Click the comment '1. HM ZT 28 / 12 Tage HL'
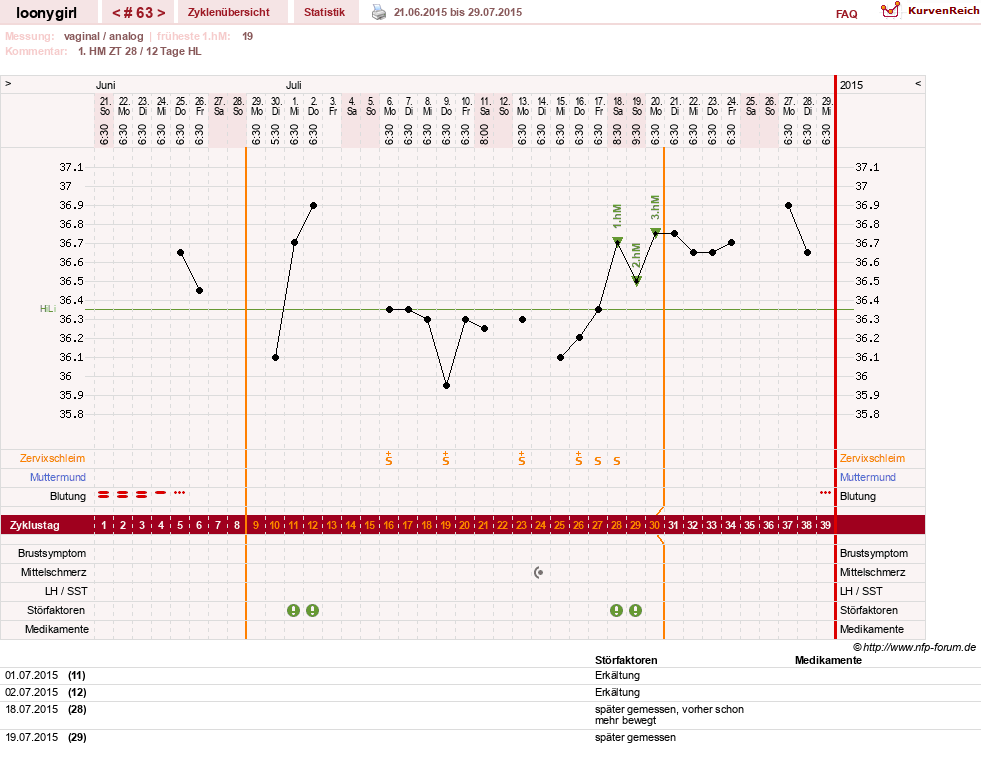 (x=140, y=51)
